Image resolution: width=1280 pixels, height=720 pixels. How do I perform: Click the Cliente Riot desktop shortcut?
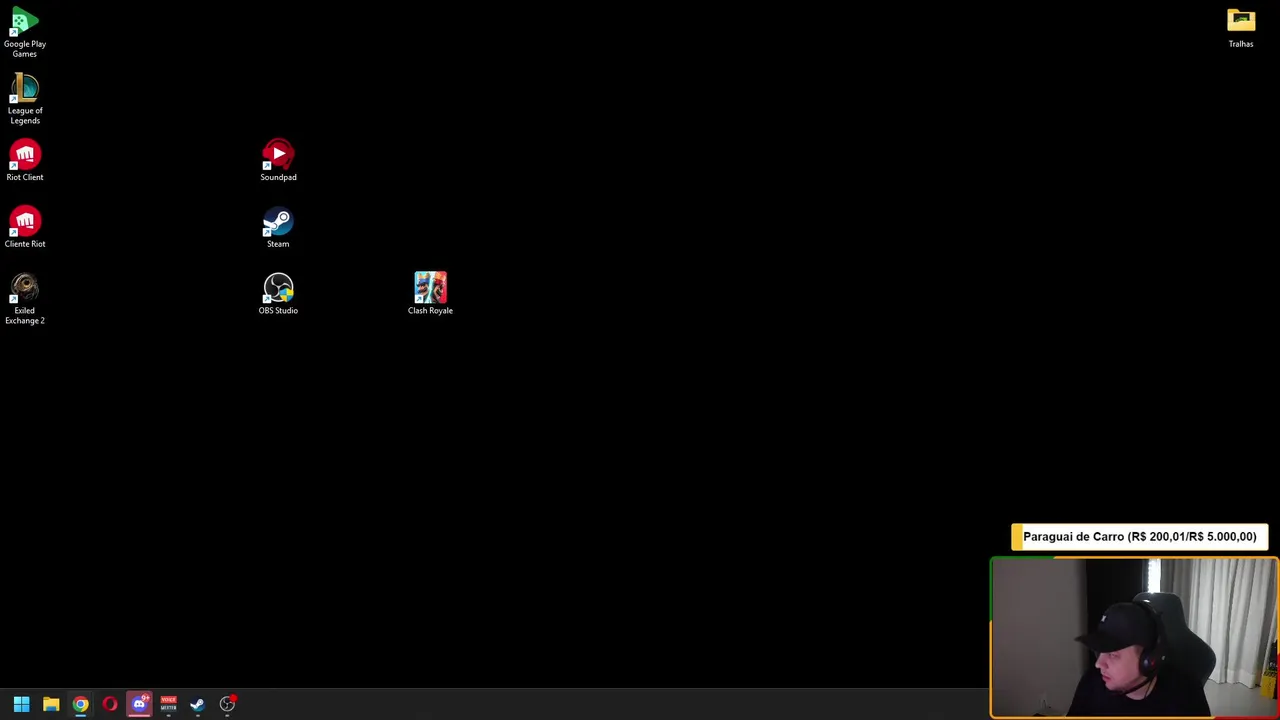(x=25, y=228)
